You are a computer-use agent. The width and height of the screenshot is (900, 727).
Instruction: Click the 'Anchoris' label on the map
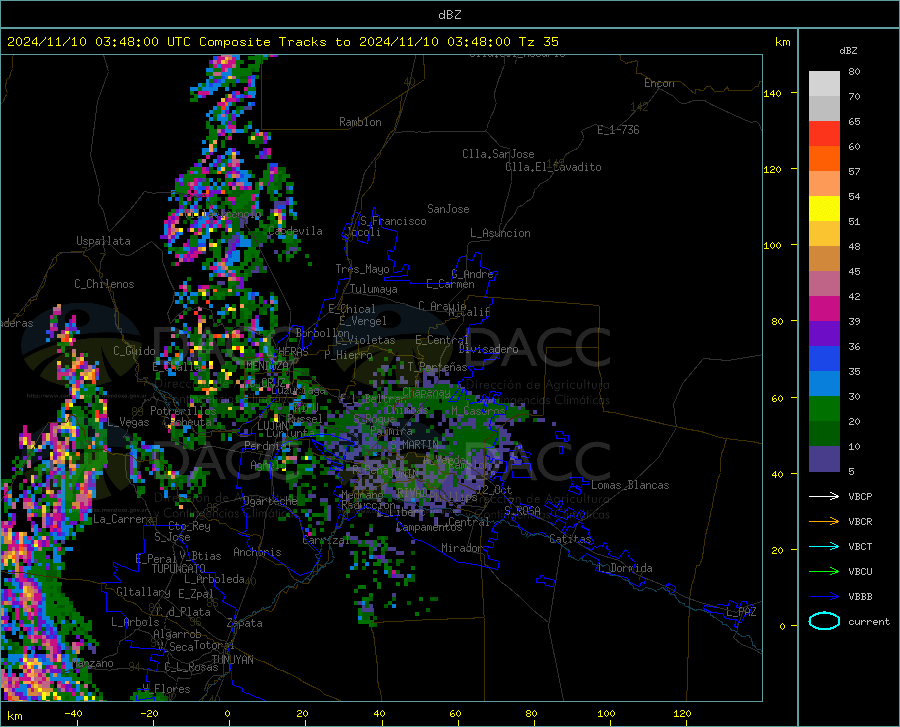(x=257, y=552)
